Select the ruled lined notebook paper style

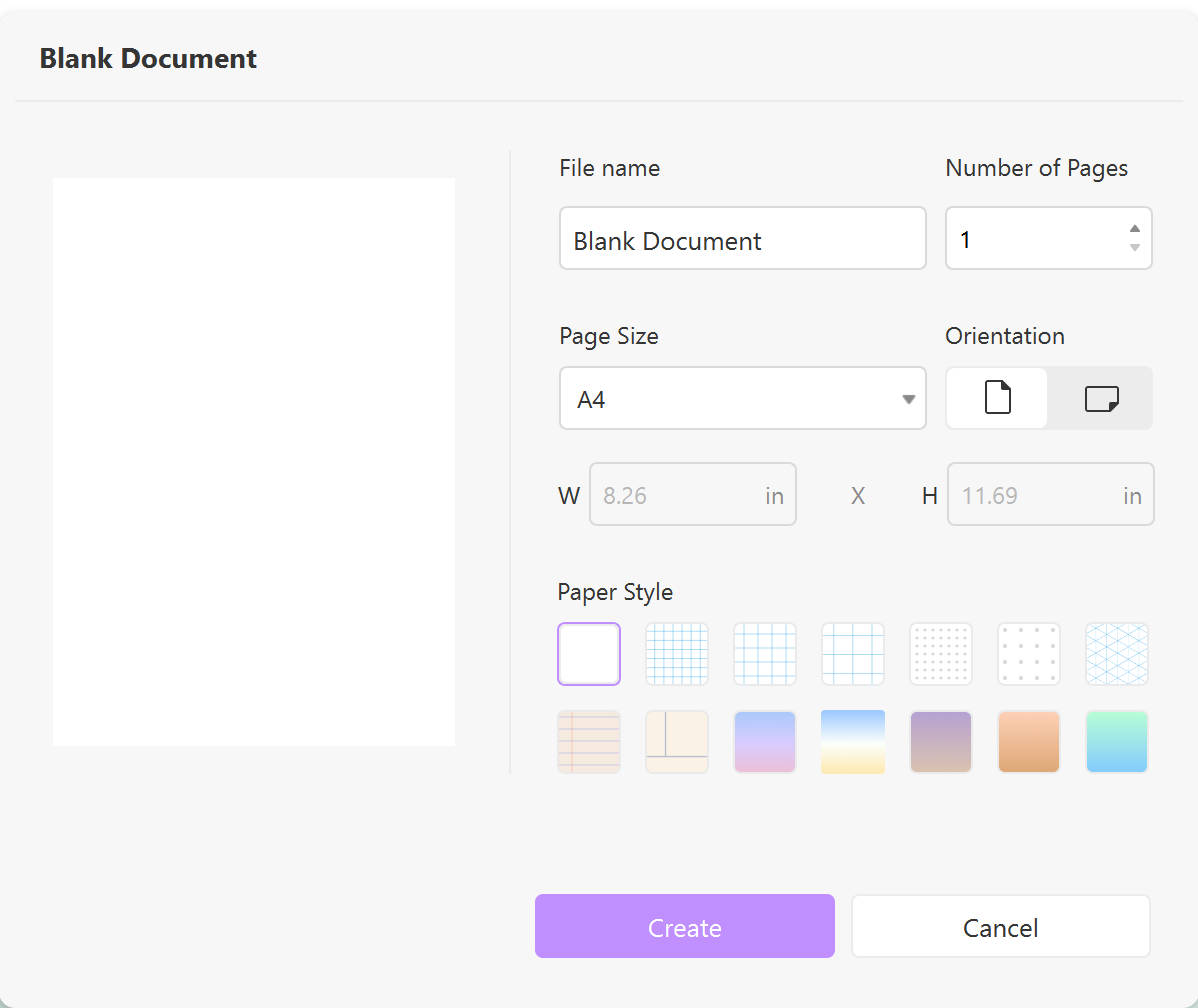click(x=589, y=742)
